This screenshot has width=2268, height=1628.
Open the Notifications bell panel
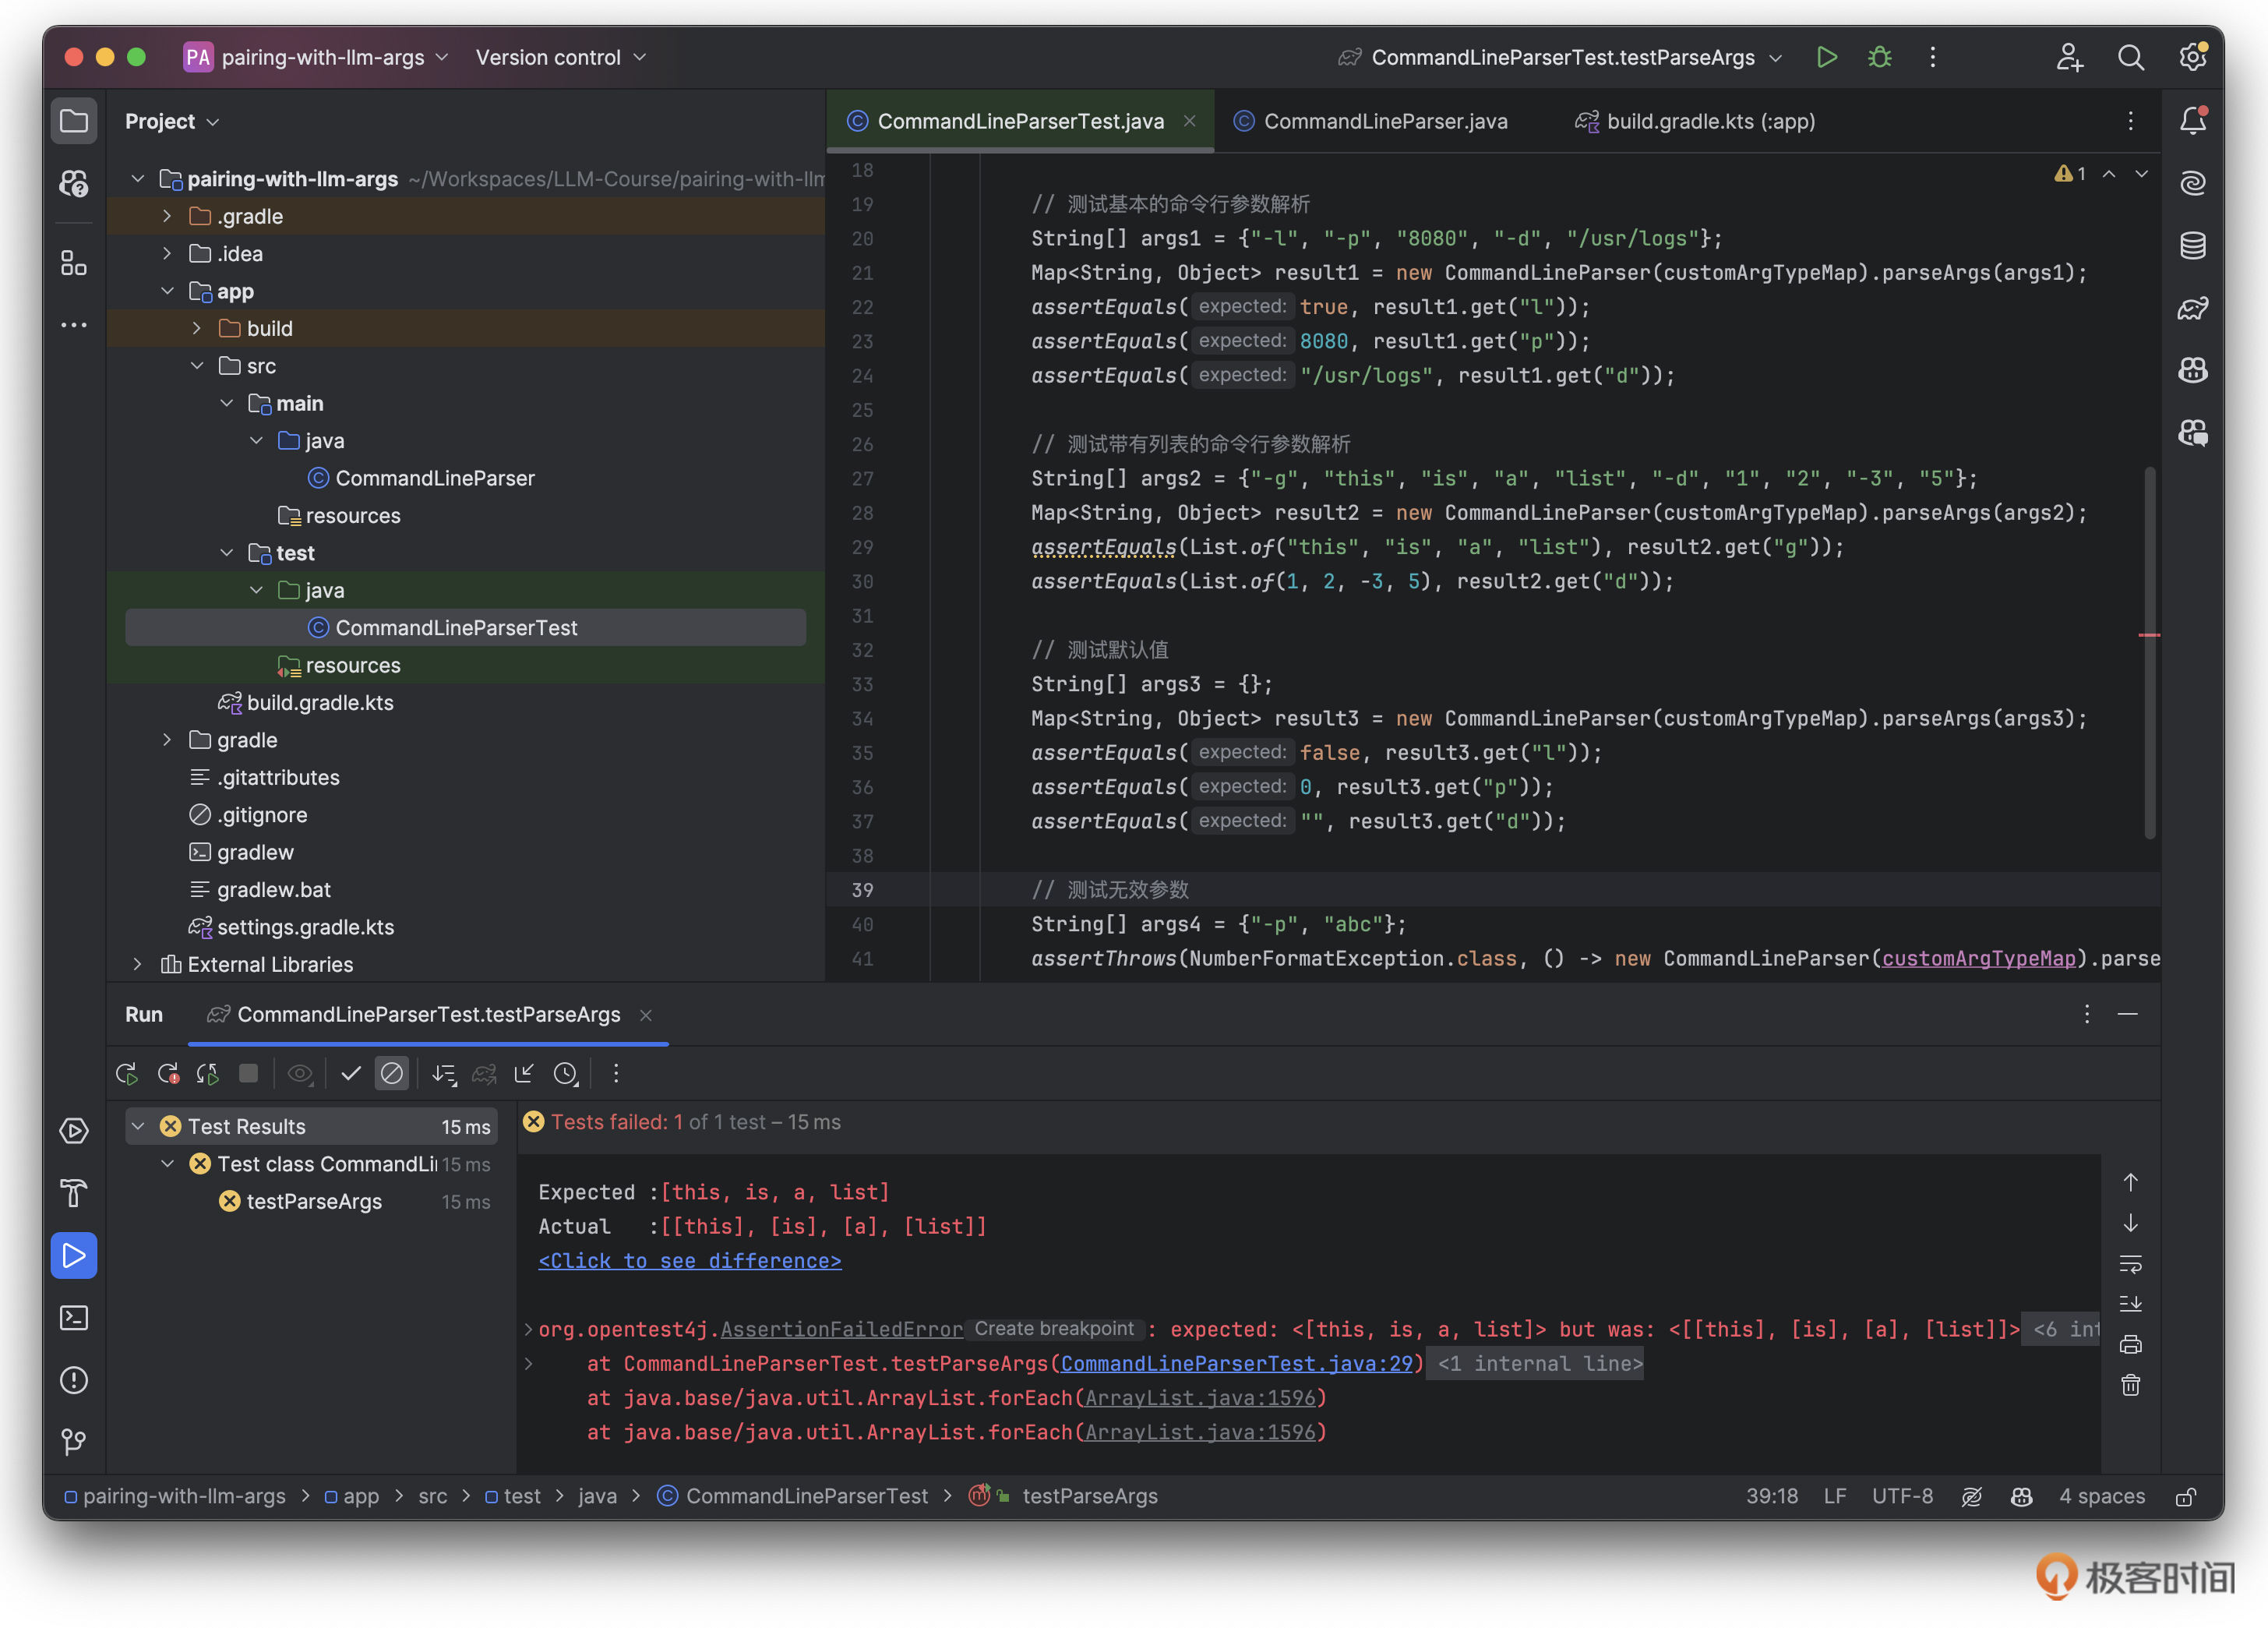pyautogui.click(x=2192, y=121)
